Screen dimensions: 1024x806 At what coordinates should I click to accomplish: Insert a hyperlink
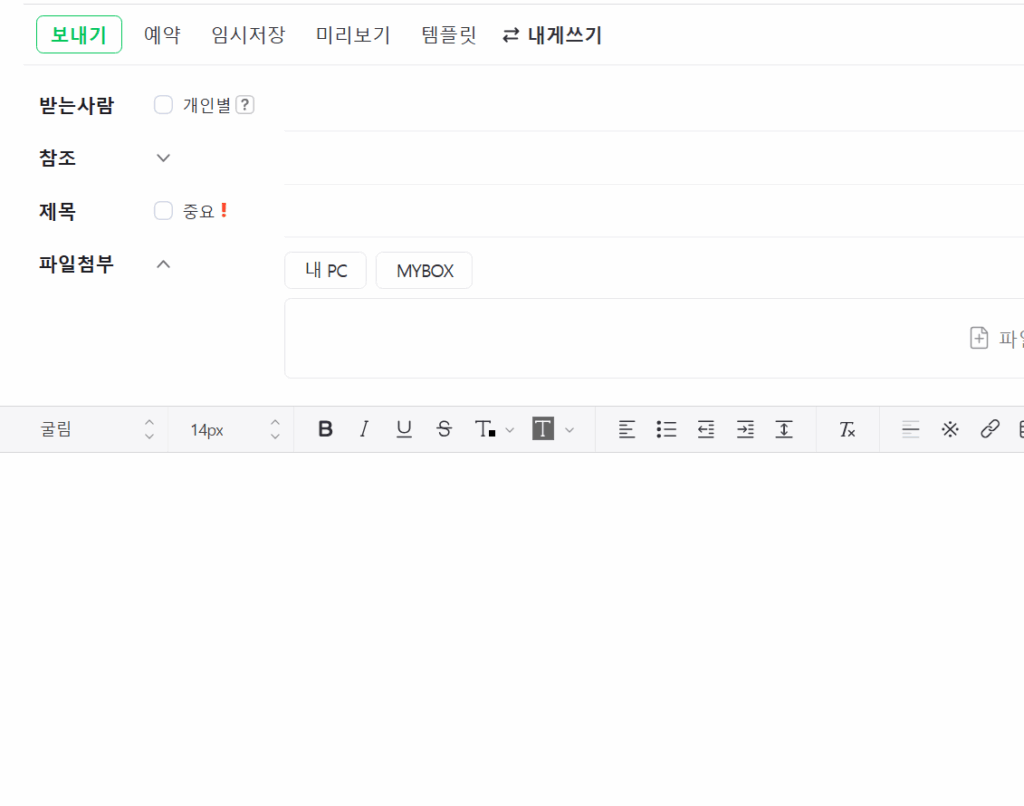990,429
